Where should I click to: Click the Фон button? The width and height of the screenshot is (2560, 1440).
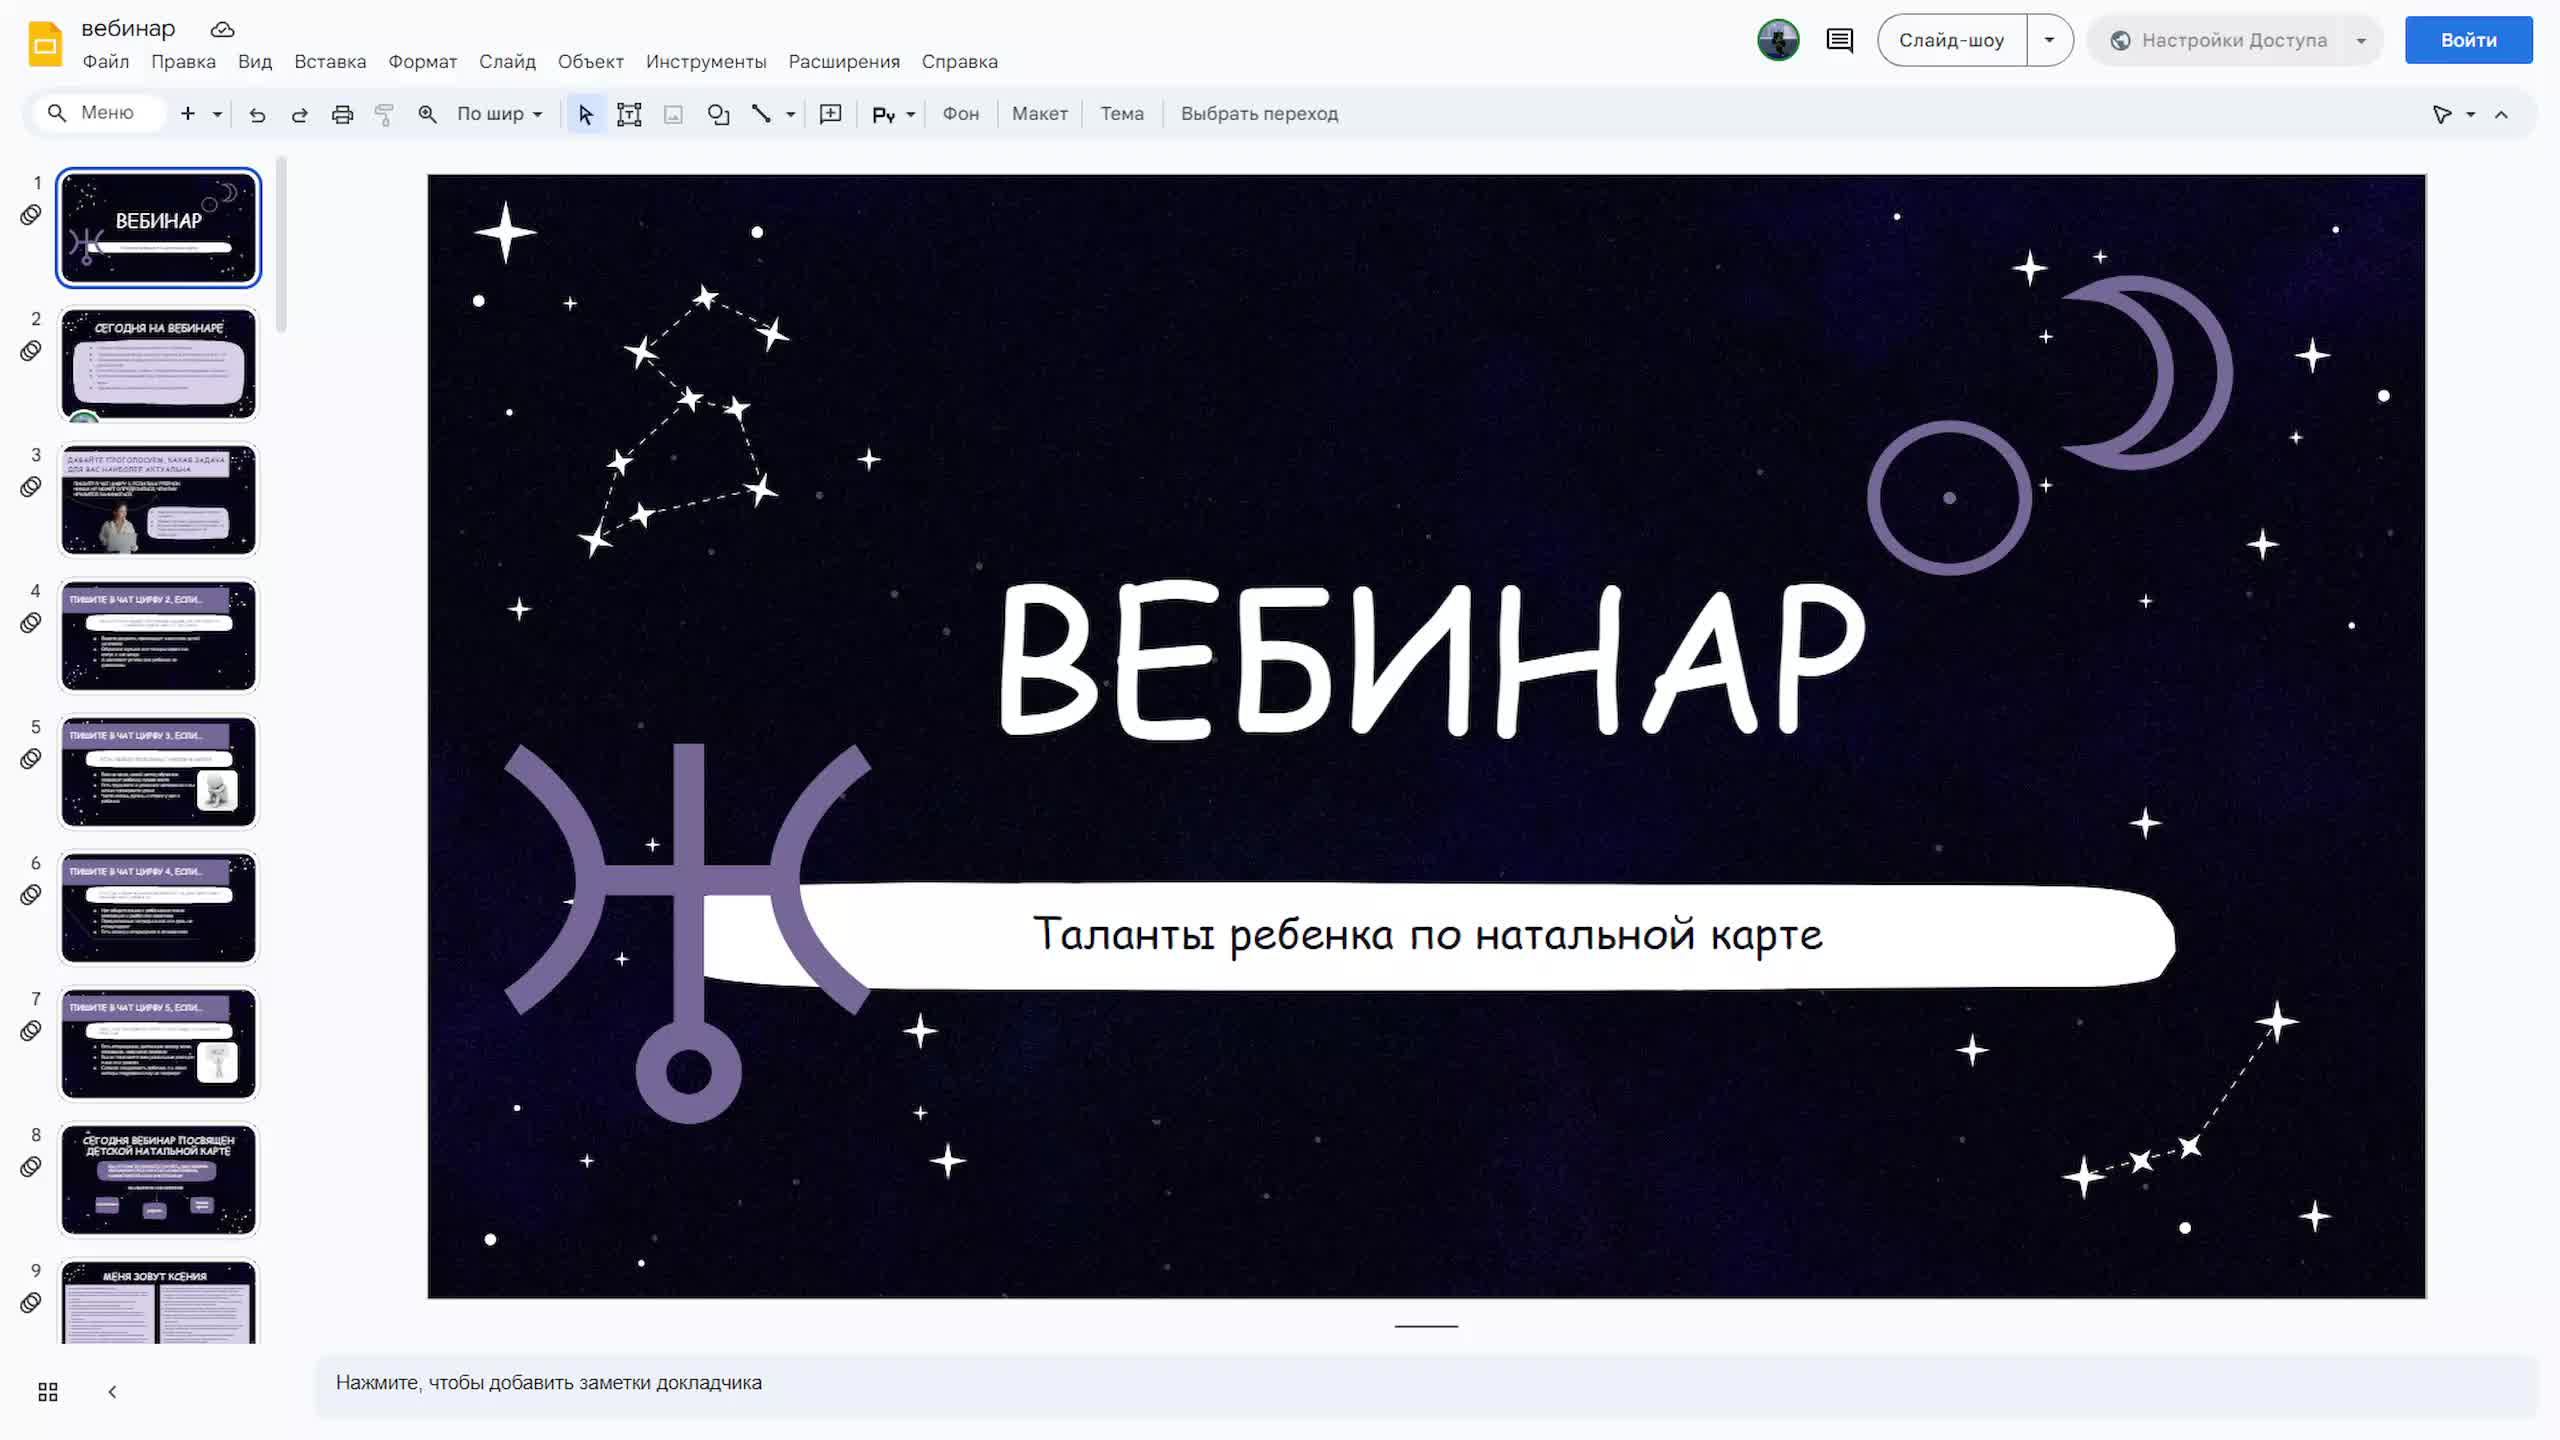[960, 114]
